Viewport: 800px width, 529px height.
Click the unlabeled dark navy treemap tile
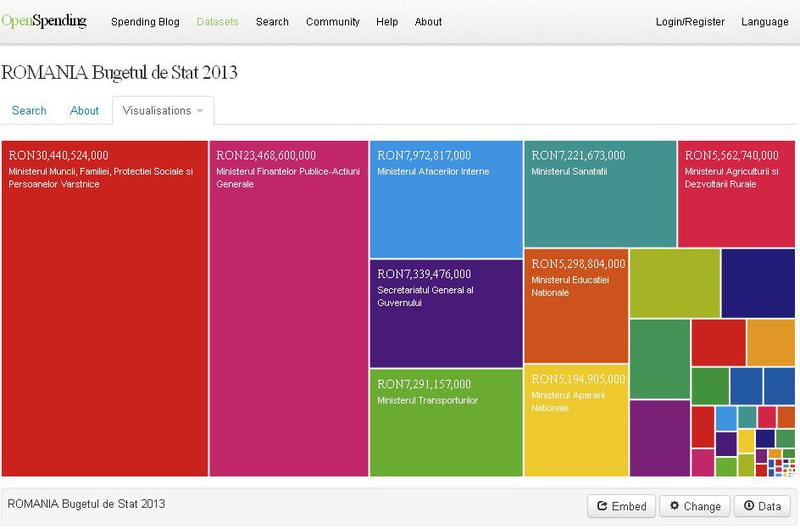758,283
